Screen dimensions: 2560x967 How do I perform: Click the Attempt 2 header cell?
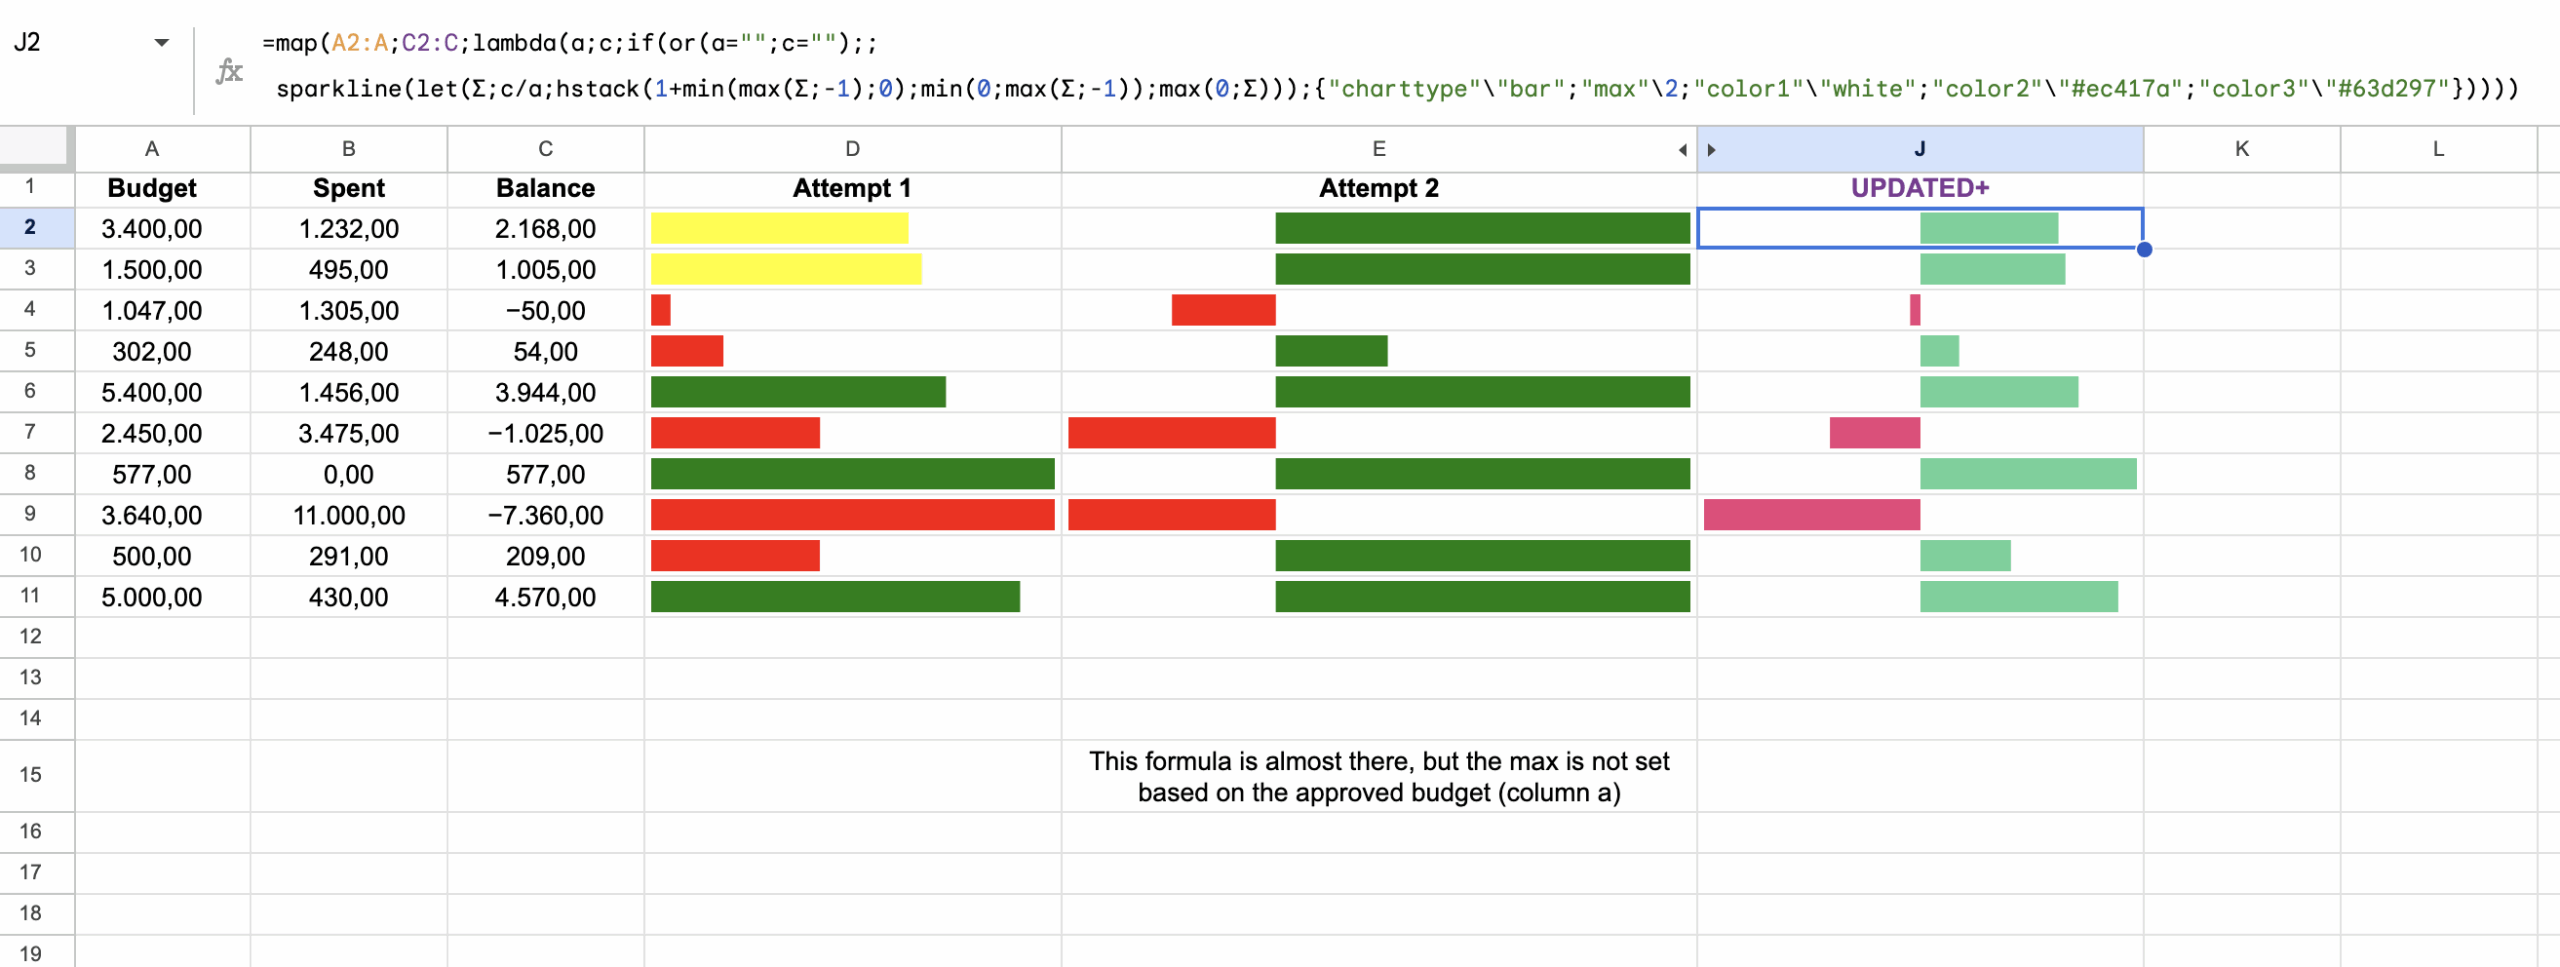click(x=1379, y=187)
